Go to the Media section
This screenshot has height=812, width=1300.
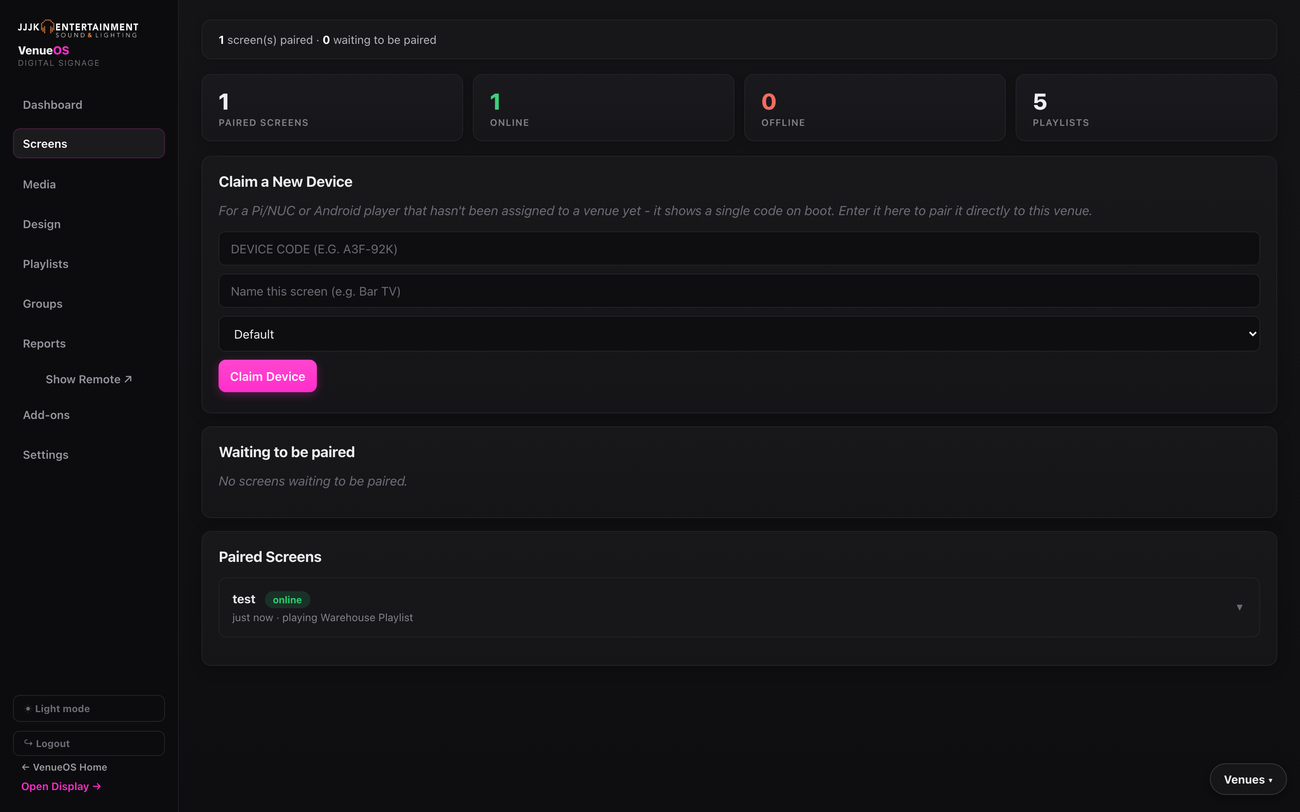(89, 184)
